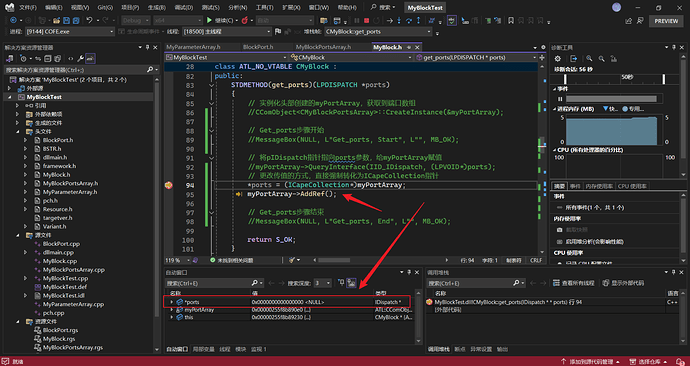The width and height of the screenshot is (690, 366).
Task: Click the Step Over debug arrow icon
Action: [409, 20]
